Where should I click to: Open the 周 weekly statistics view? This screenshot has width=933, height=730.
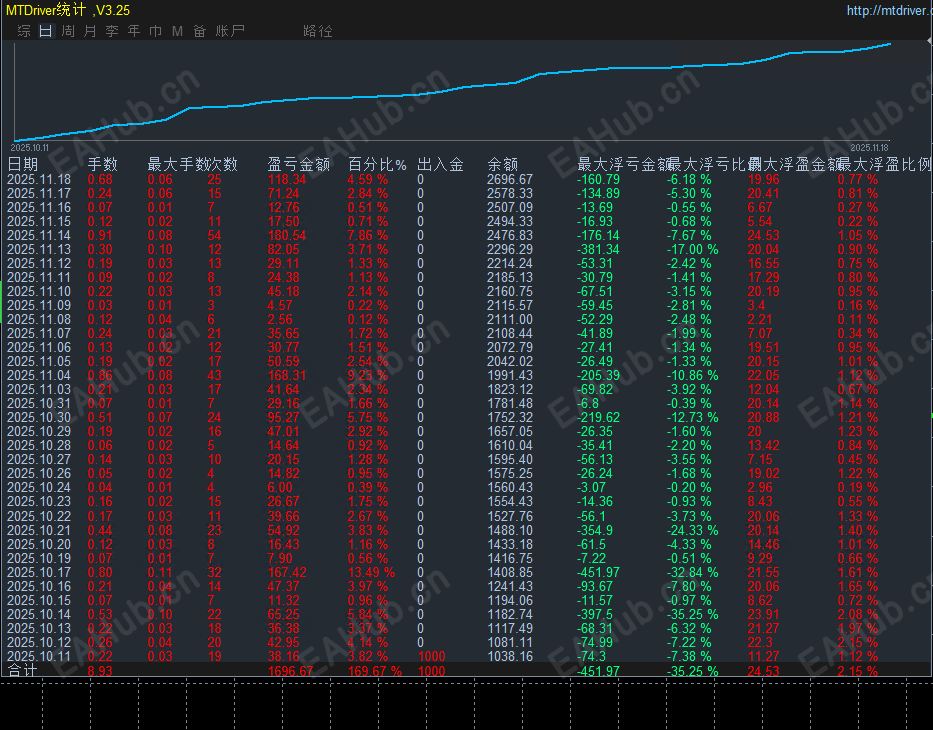point(67,31)
